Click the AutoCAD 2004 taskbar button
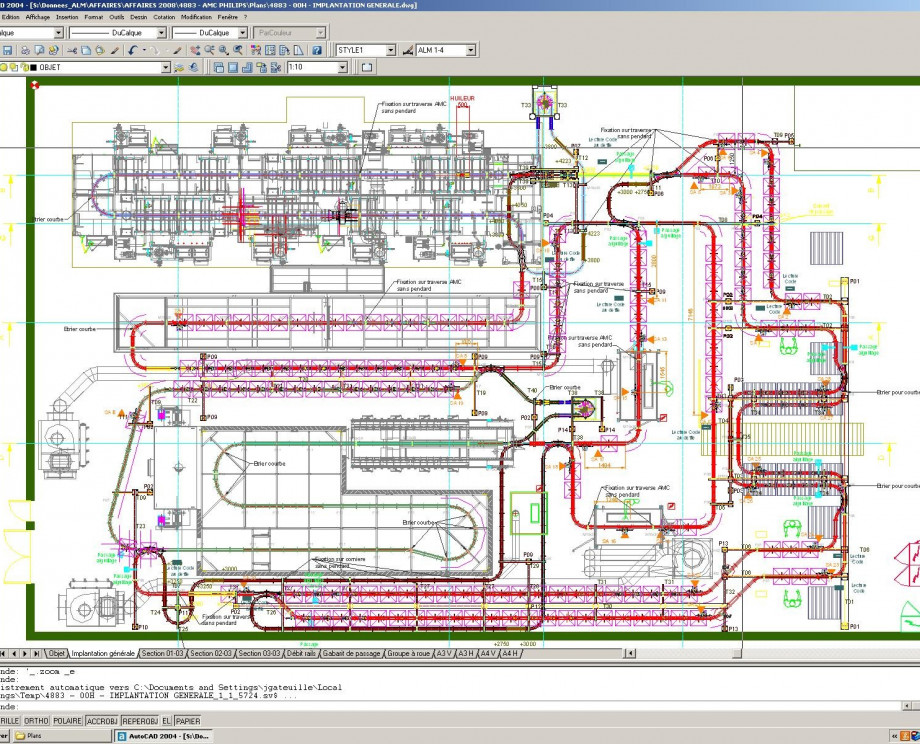Image resolution: width=920 pixels, height=744 pixels. click(163, 736)
